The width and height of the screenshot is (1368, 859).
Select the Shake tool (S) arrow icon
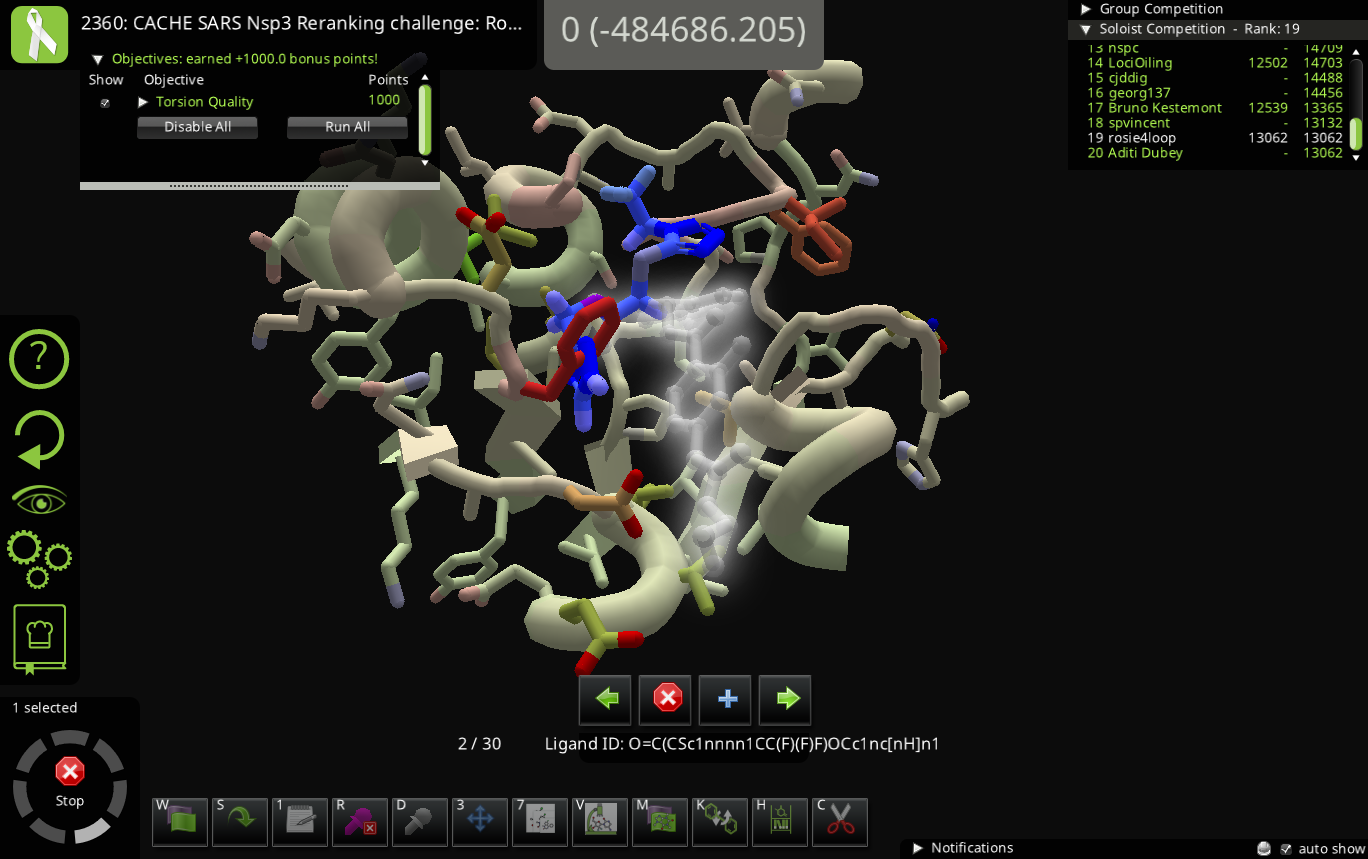(240, 821)
